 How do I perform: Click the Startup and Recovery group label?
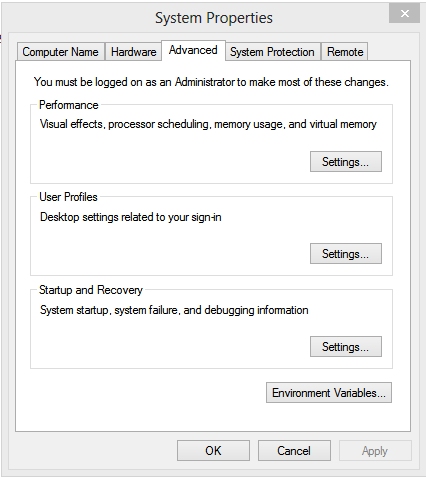91,290
